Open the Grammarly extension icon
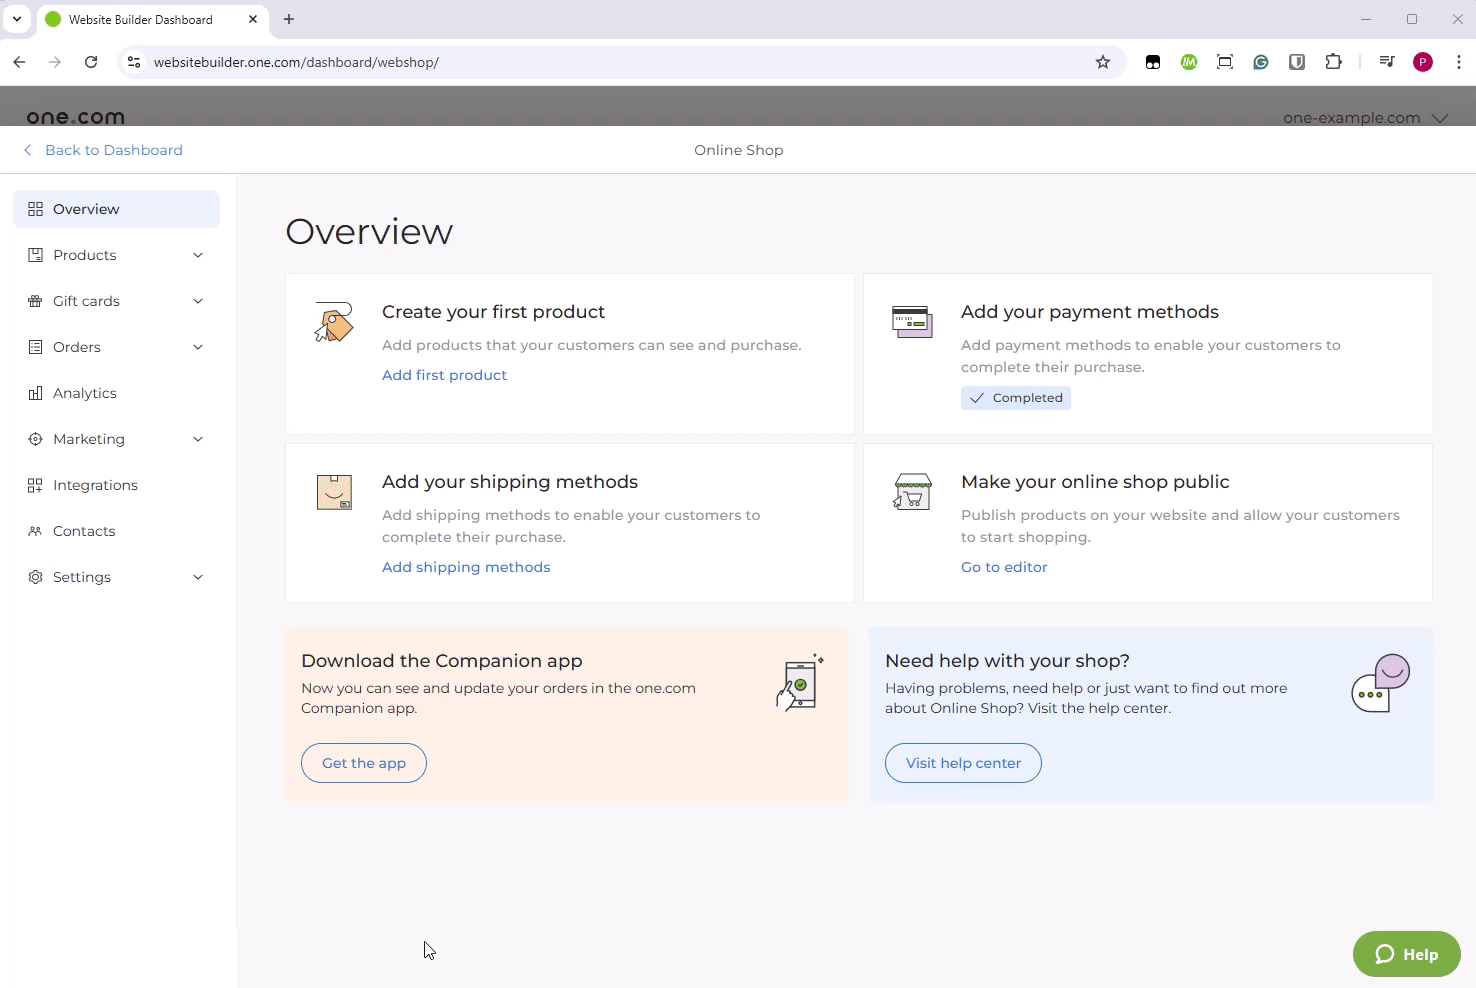The height and width of the screenshot is (988, 1476). (x=1260, y=62)
